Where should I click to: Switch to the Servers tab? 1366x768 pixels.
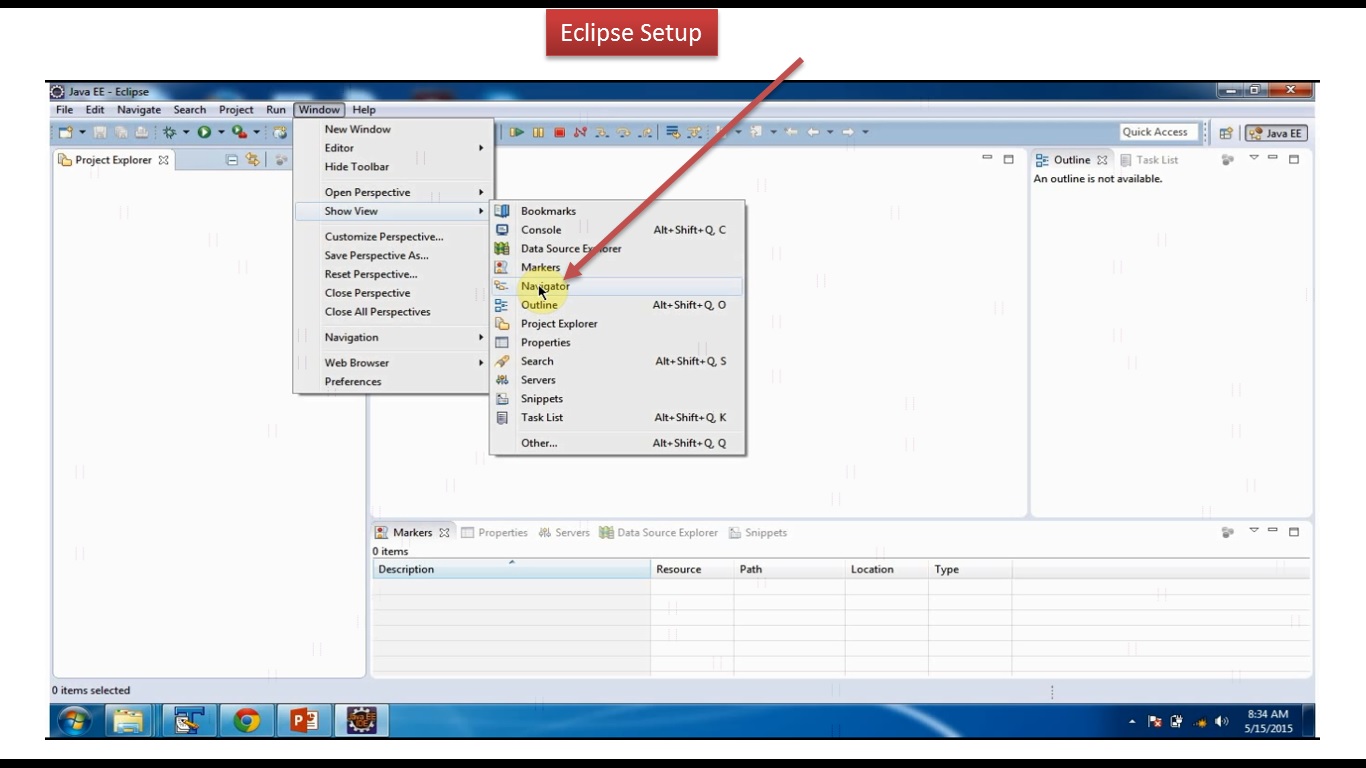[x=564, y=533]
